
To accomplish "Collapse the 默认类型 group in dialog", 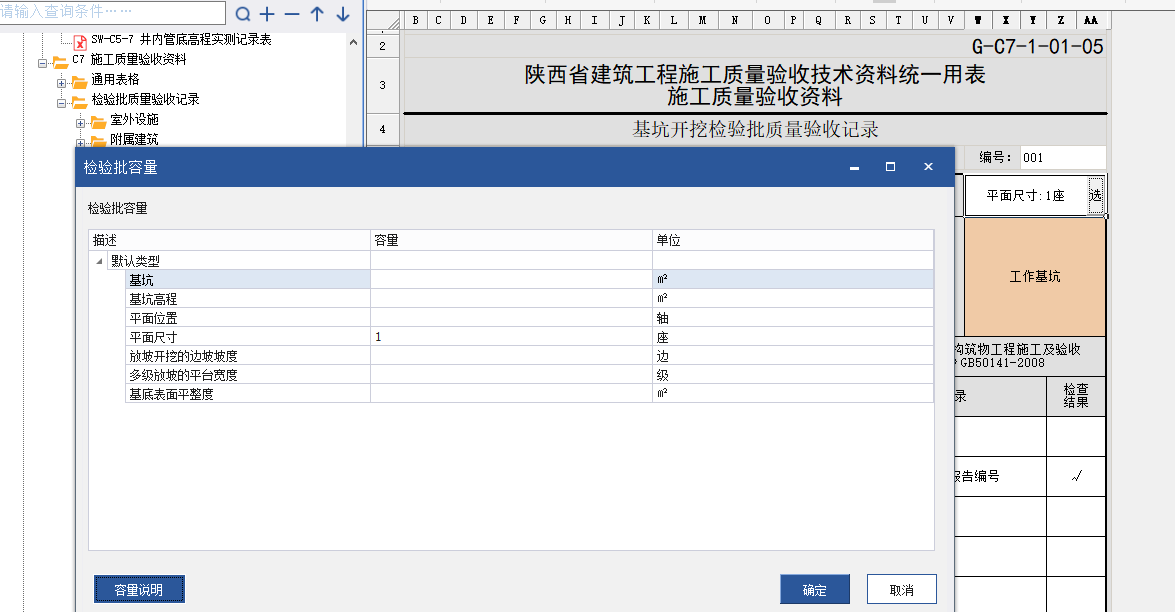I will [x=100, y=261].
